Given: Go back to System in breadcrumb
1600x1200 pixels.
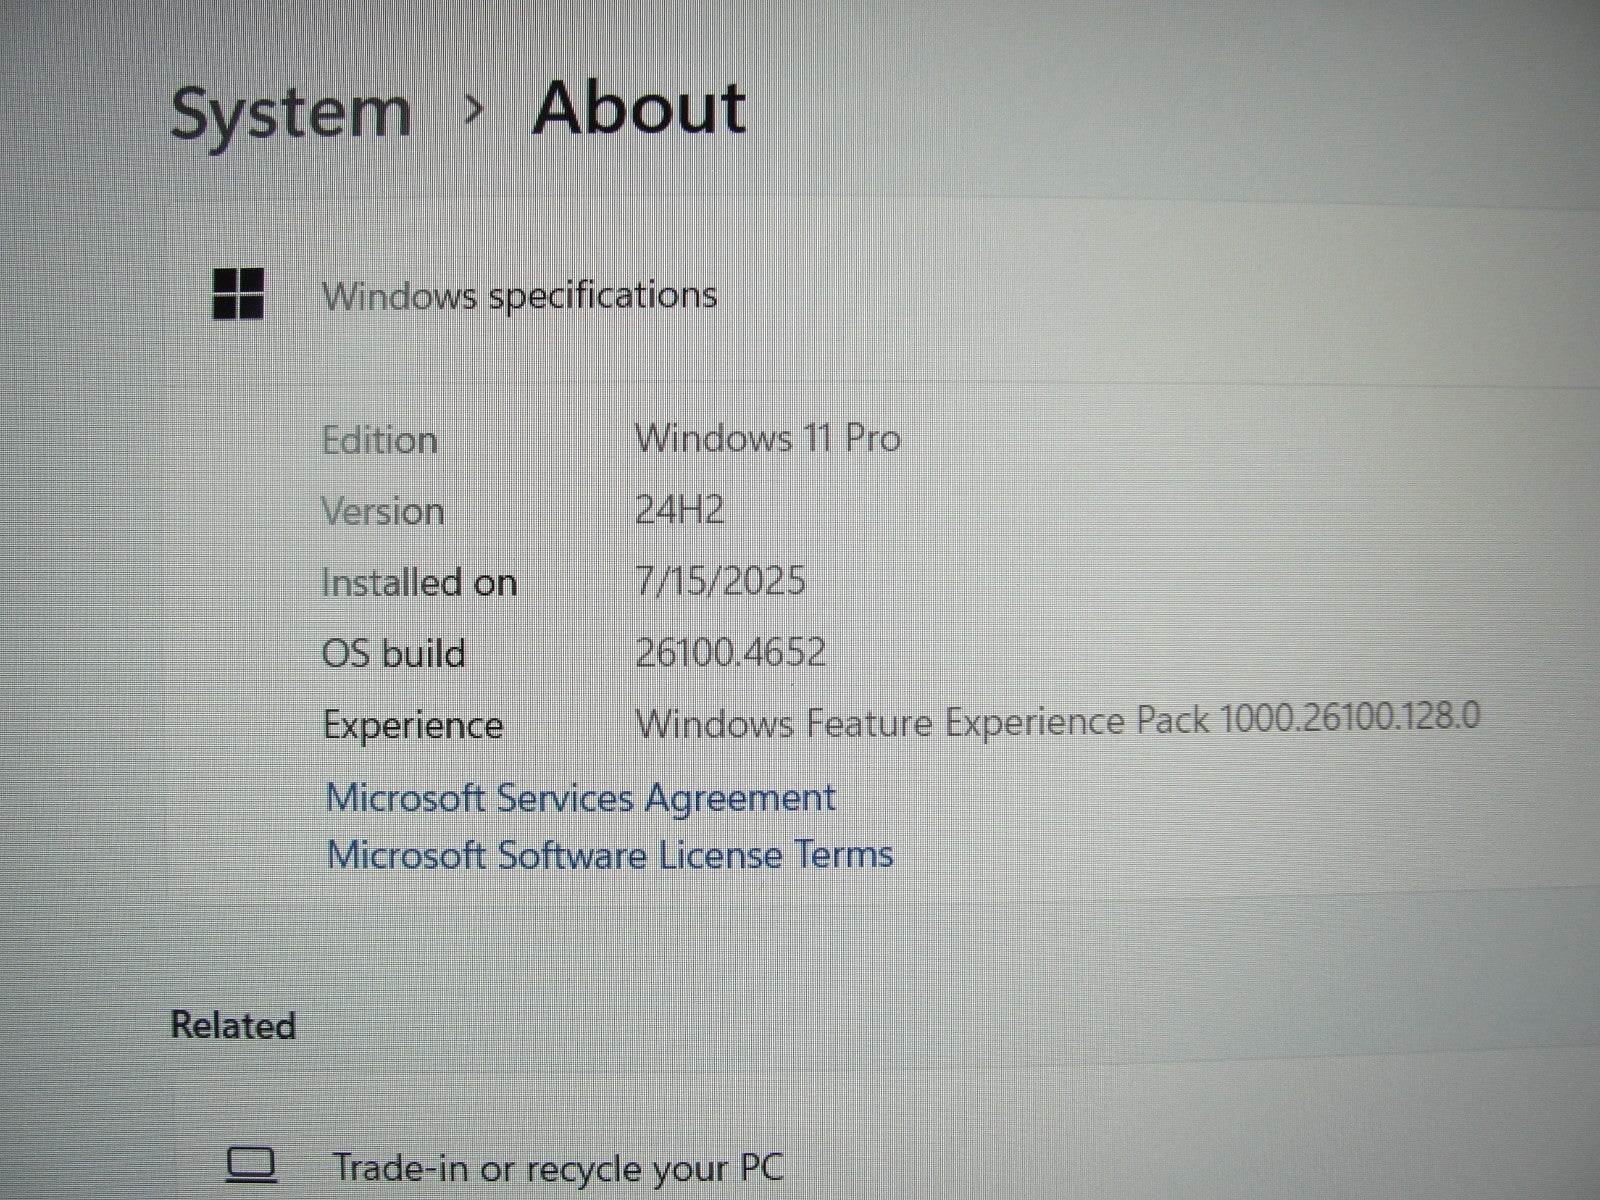Looking at the screenshot, I should [290, 112].
